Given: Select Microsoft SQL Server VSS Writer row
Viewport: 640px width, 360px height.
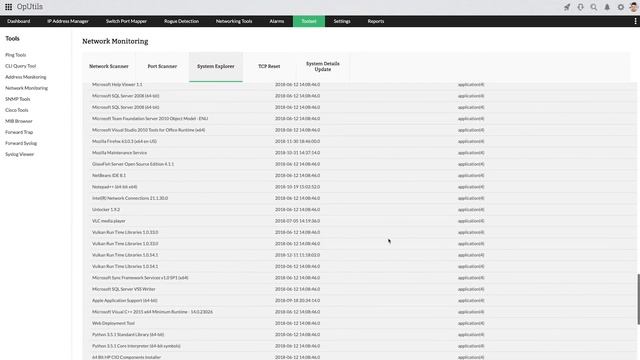Looking at the screenshot, I should point(360,289).
